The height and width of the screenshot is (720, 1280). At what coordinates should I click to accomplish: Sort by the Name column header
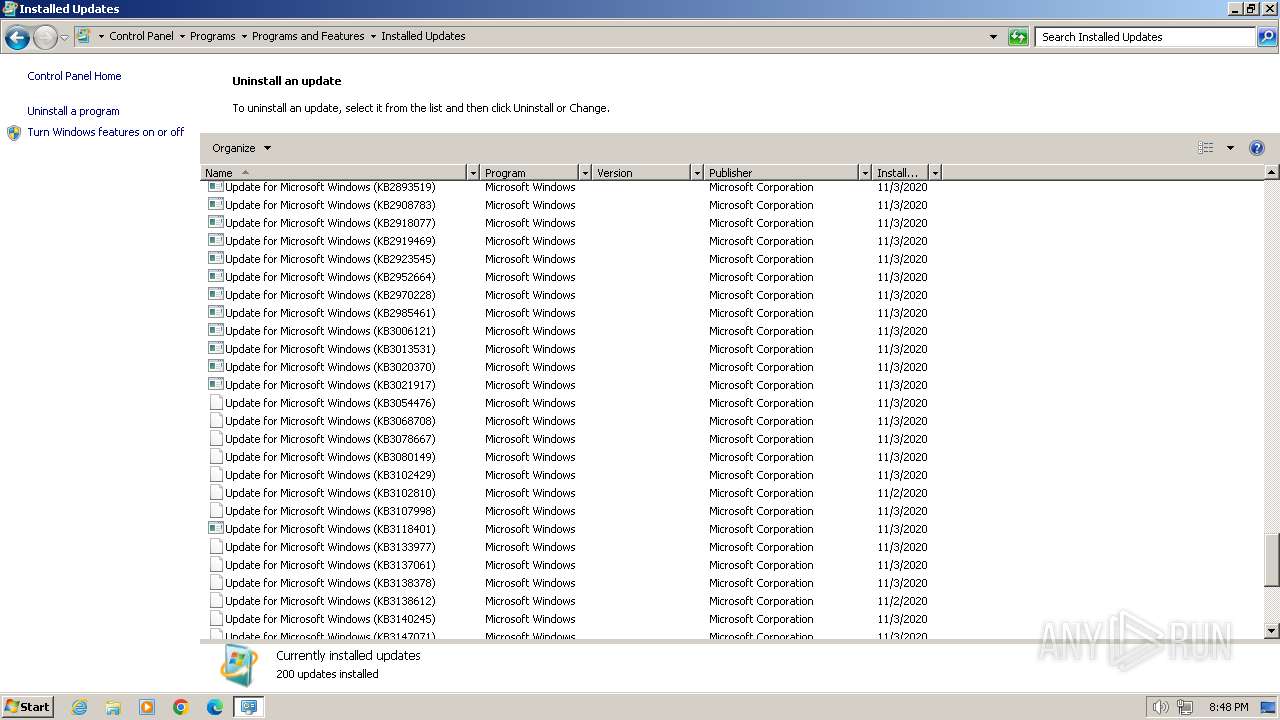tap(333, 173)
